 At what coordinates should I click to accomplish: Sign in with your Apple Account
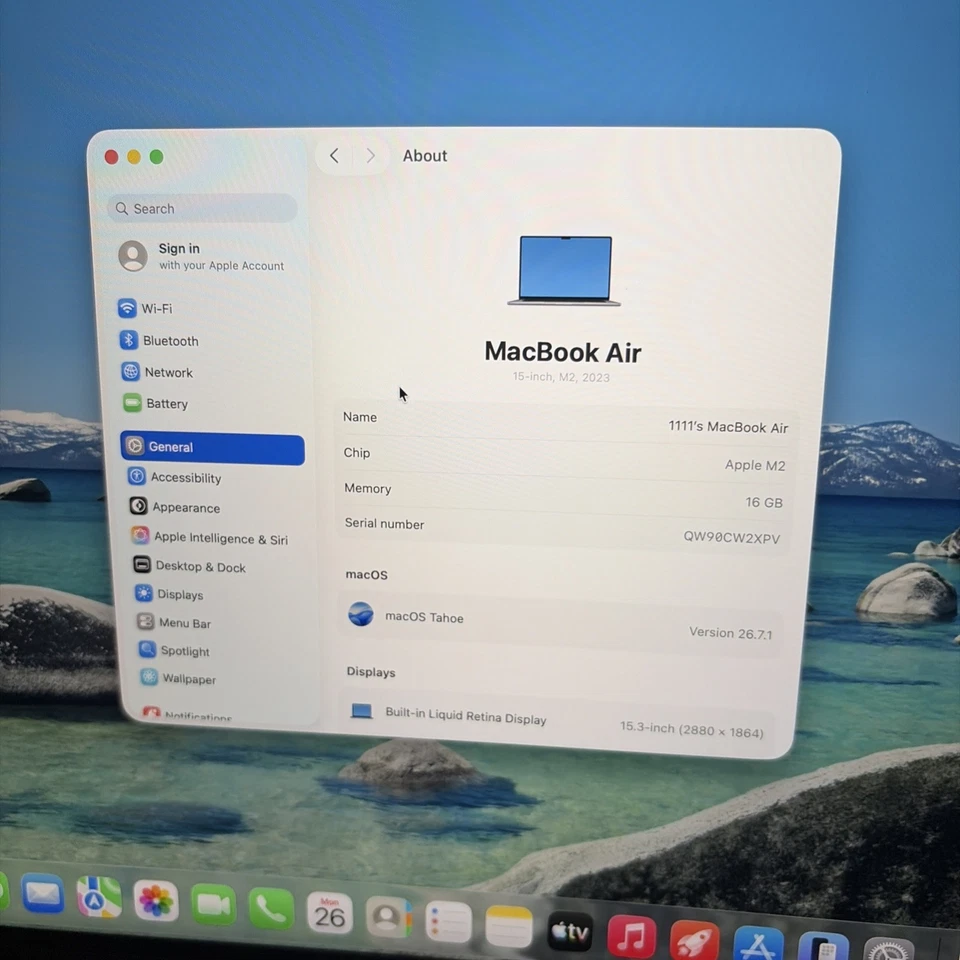(201, 257)
